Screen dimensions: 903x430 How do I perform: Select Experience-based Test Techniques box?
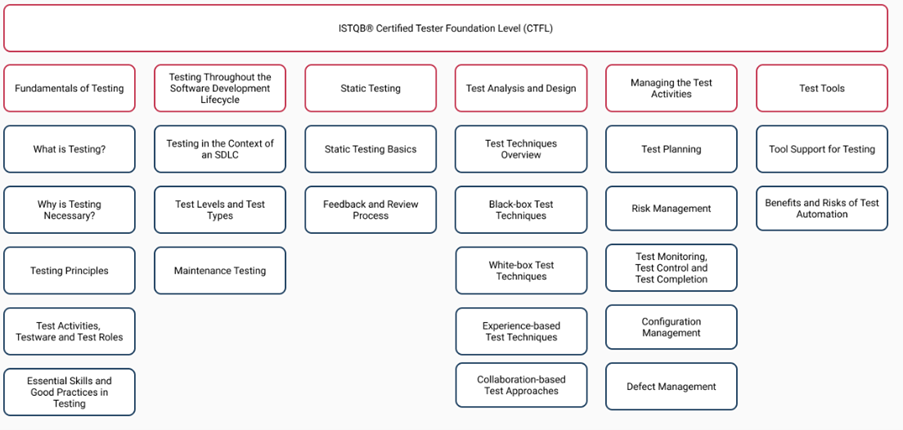point(521,331)
